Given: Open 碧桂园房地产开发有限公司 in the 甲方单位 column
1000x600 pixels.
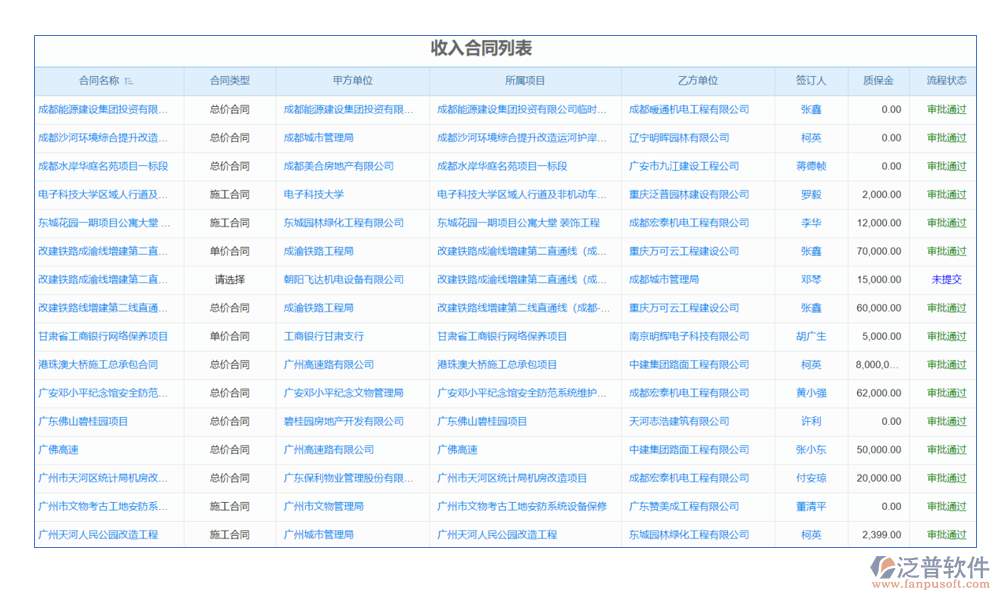Looking at the screenshot, I should coord(343,422).
